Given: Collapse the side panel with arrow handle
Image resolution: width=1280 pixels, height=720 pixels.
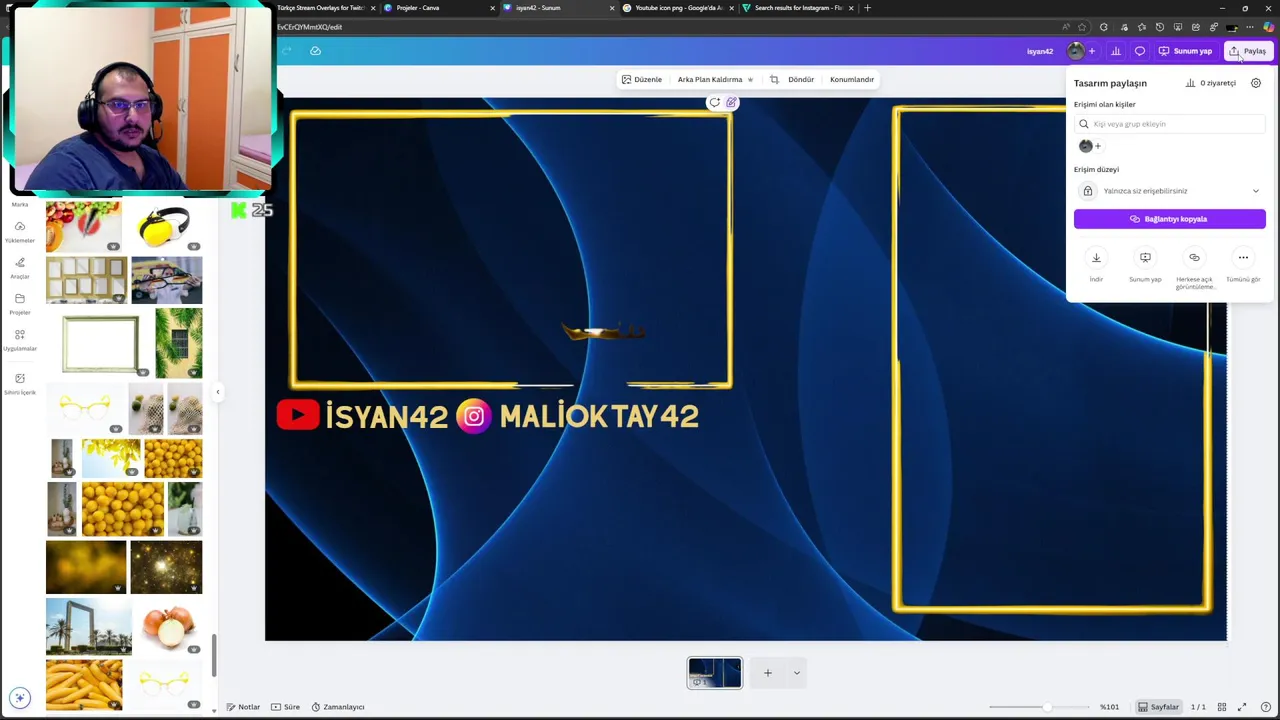Looking at the screenshot, I should 218,392.
